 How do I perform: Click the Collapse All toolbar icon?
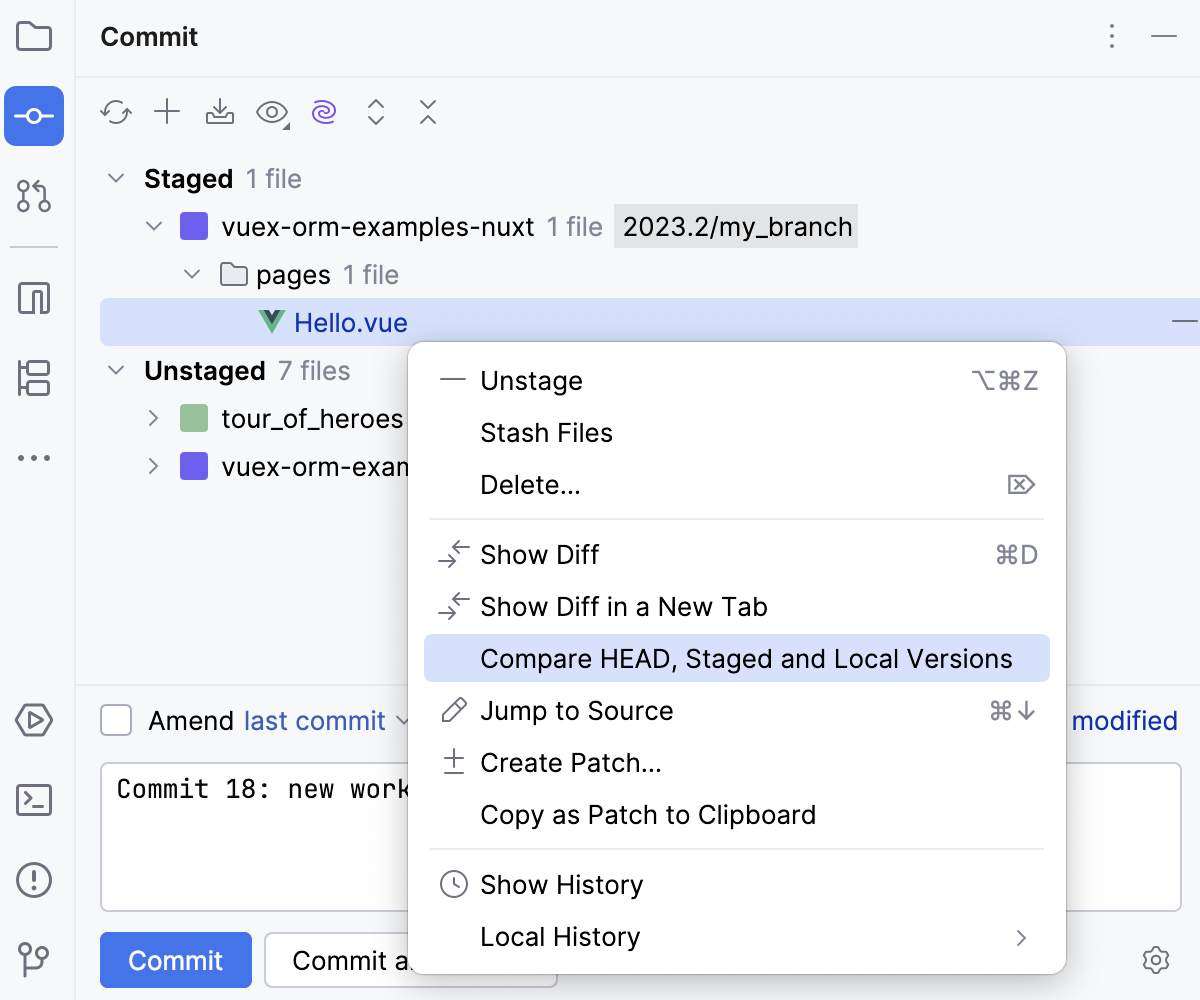pyautogui.click(x=428, y=112)
